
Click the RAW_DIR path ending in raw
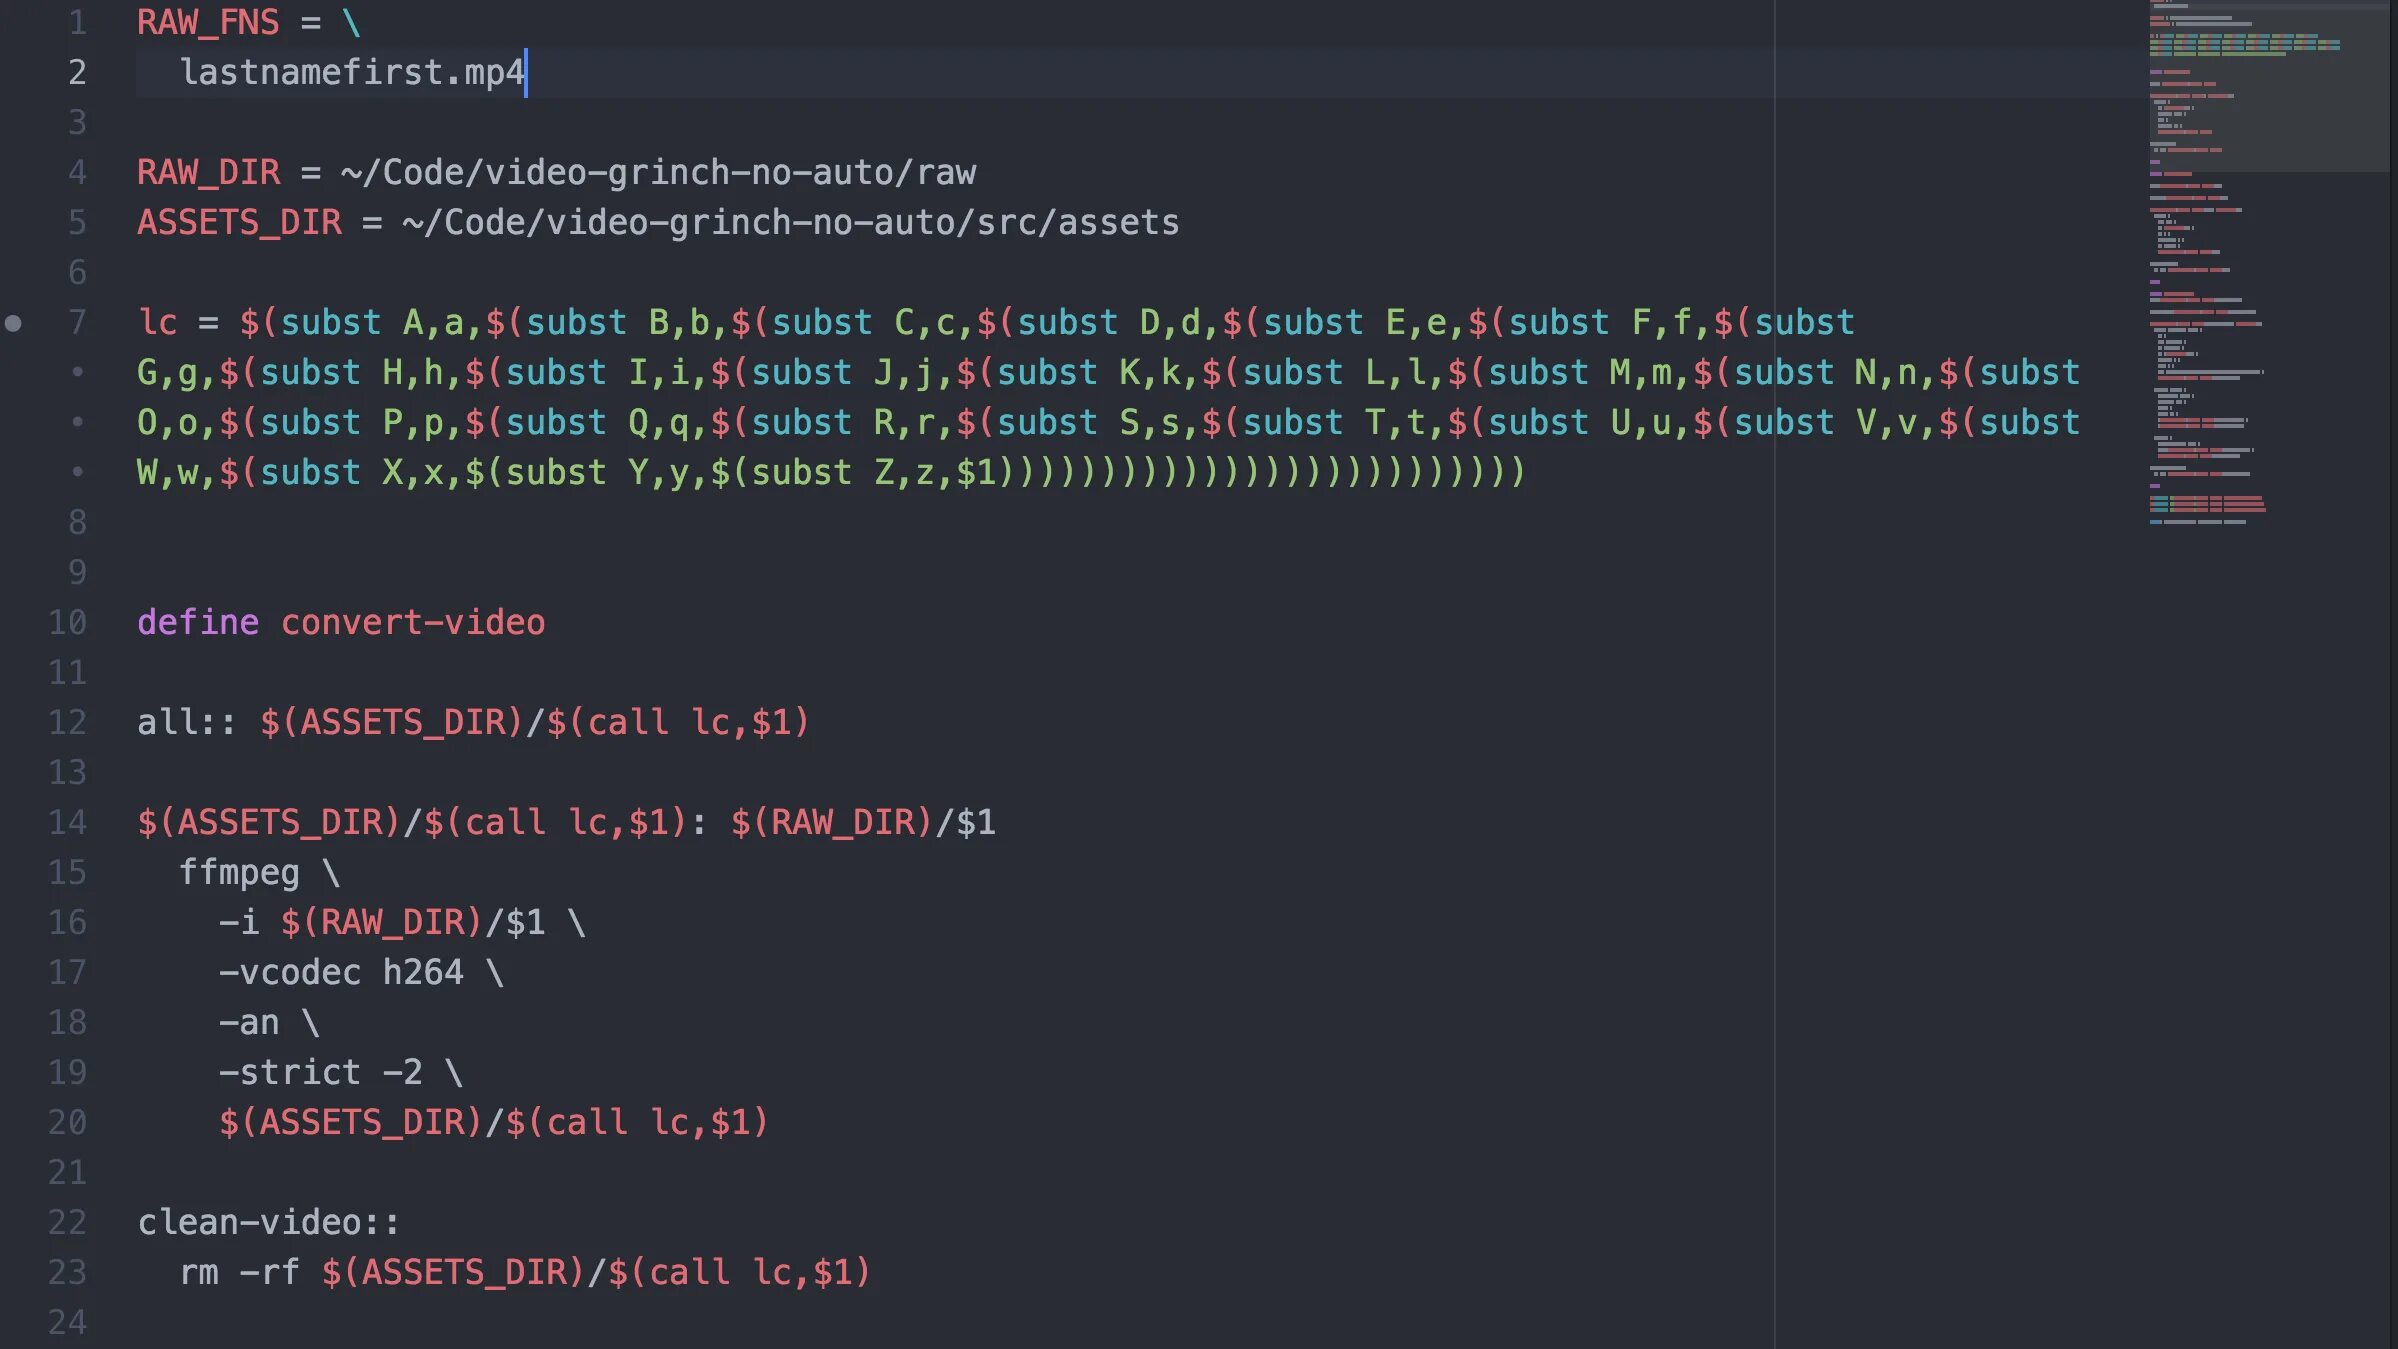(x=658, y=172)
